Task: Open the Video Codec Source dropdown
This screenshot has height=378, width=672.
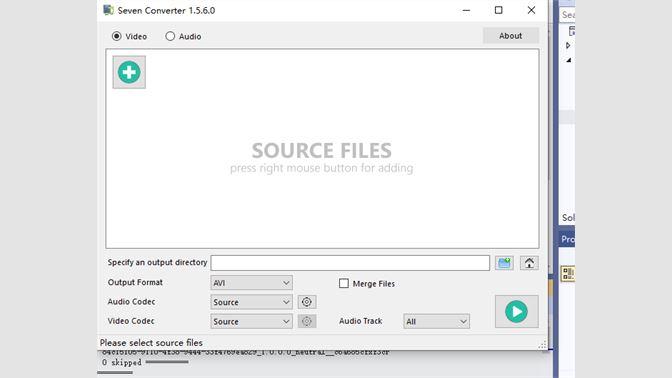Action: point(252,321)
